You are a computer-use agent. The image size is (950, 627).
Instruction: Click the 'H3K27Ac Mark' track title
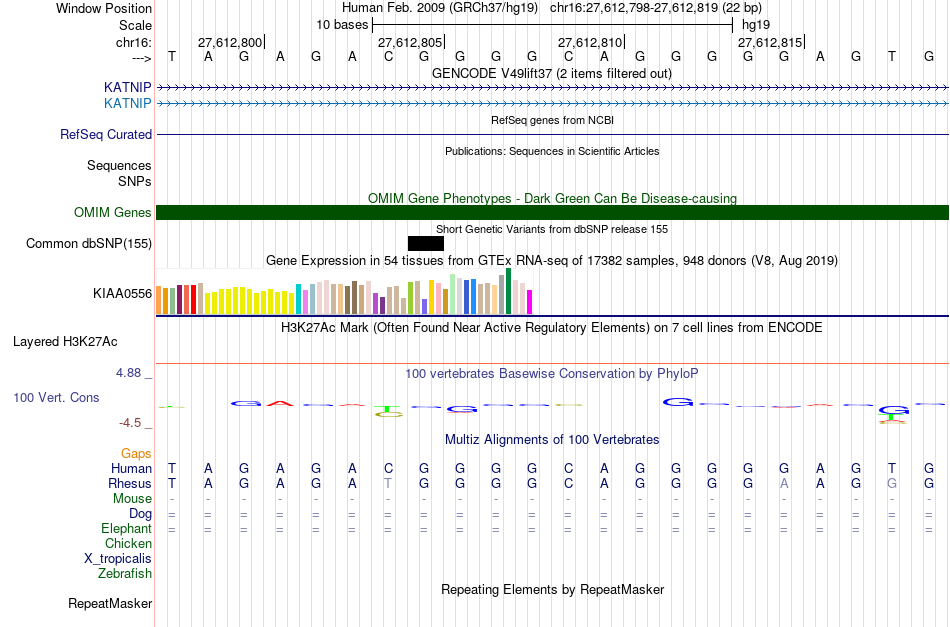(x=552, y=328)
